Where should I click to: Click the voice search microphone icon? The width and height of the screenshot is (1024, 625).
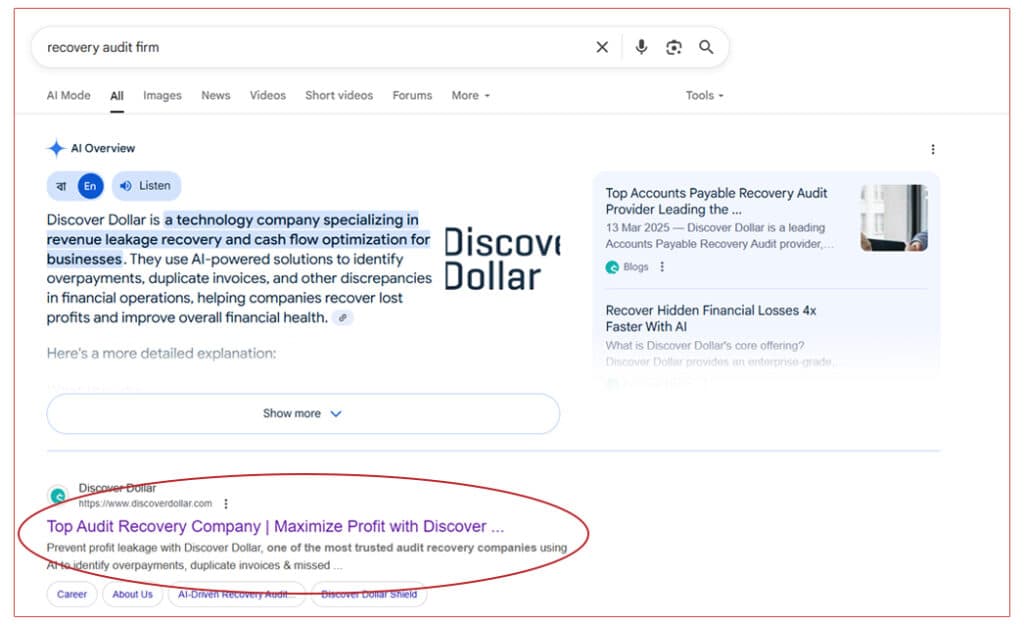tap(641, 46)
